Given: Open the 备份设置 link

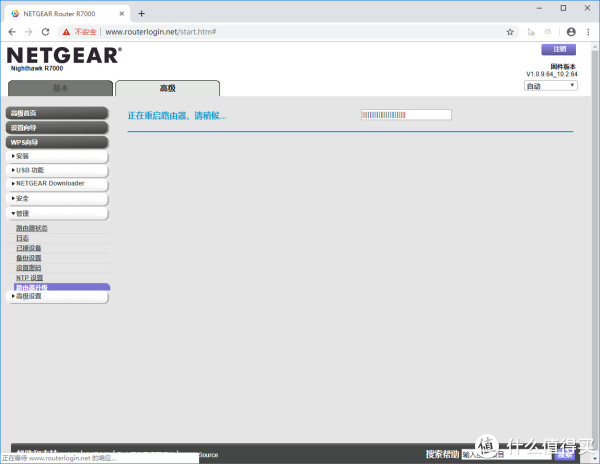Looking at the screenshot, I should 29,258.
